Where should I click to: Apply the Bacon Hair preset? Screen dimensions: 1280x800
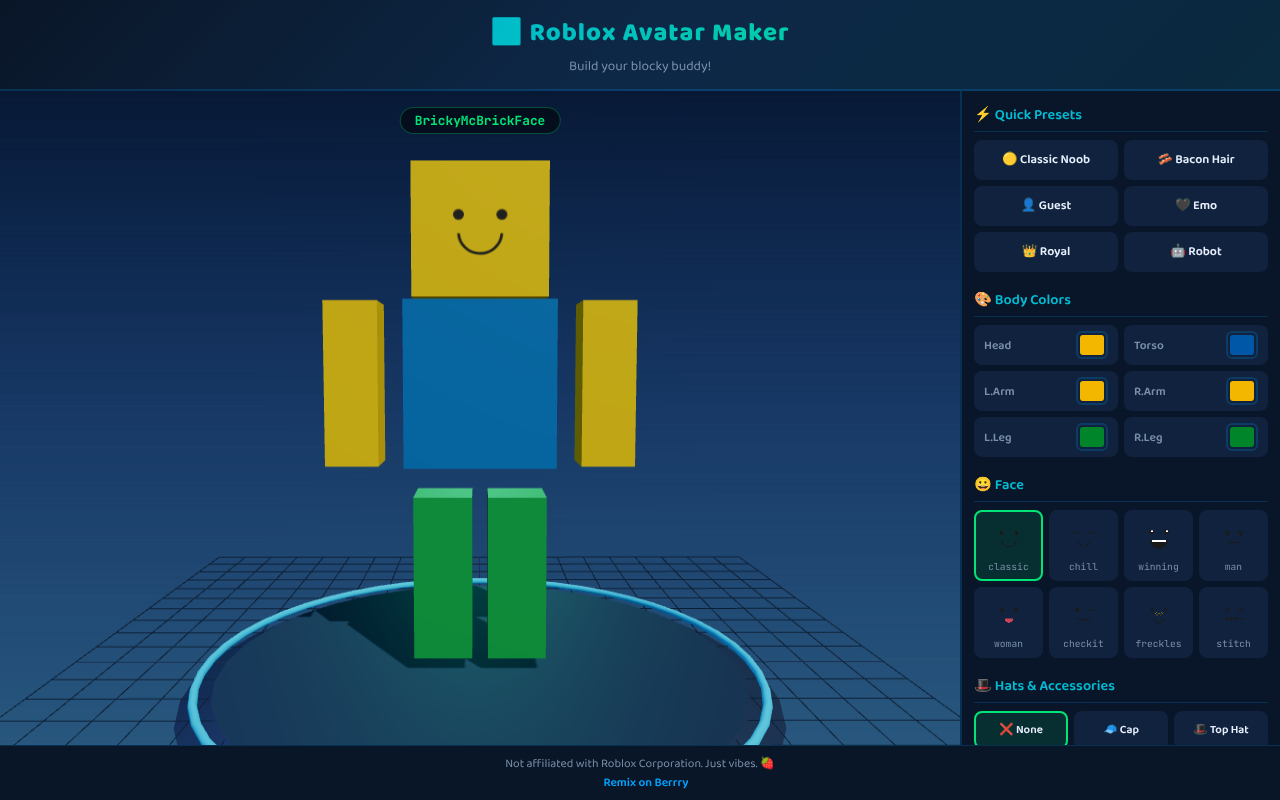pos(1195,159)
